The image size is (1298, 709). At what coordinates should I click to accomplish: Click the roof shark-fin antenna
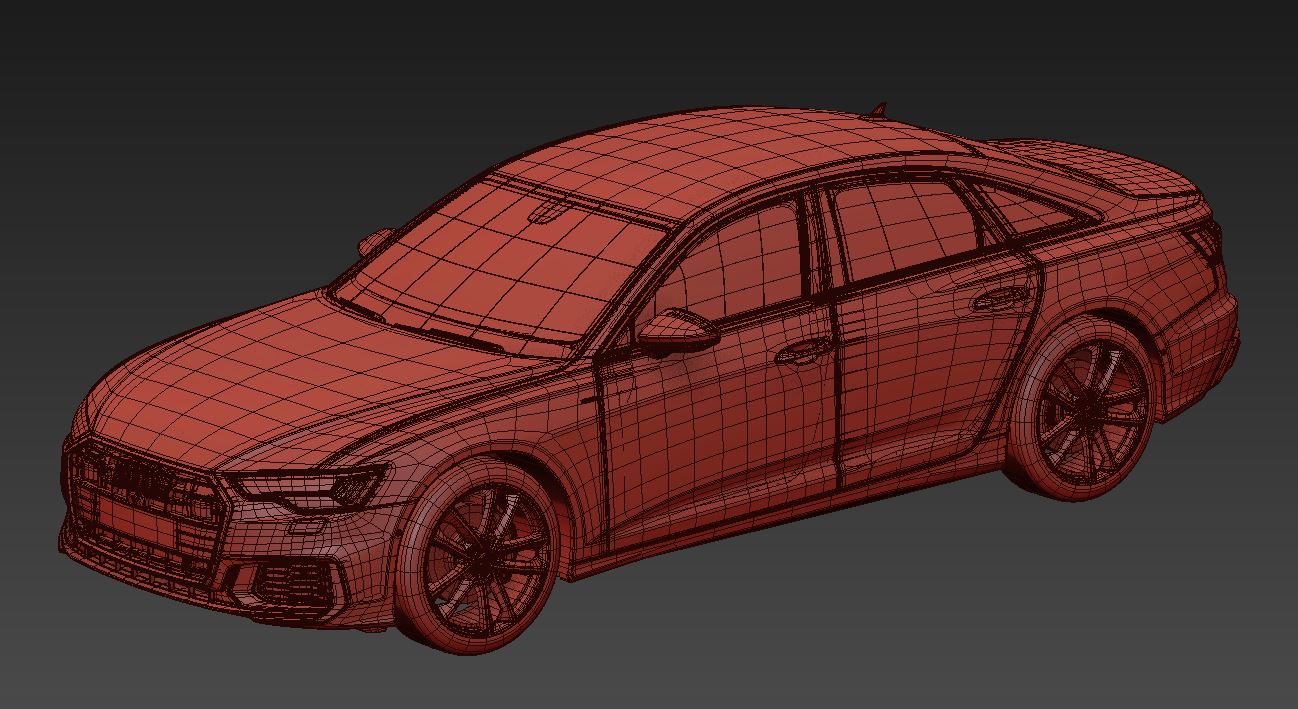(875, 109)
